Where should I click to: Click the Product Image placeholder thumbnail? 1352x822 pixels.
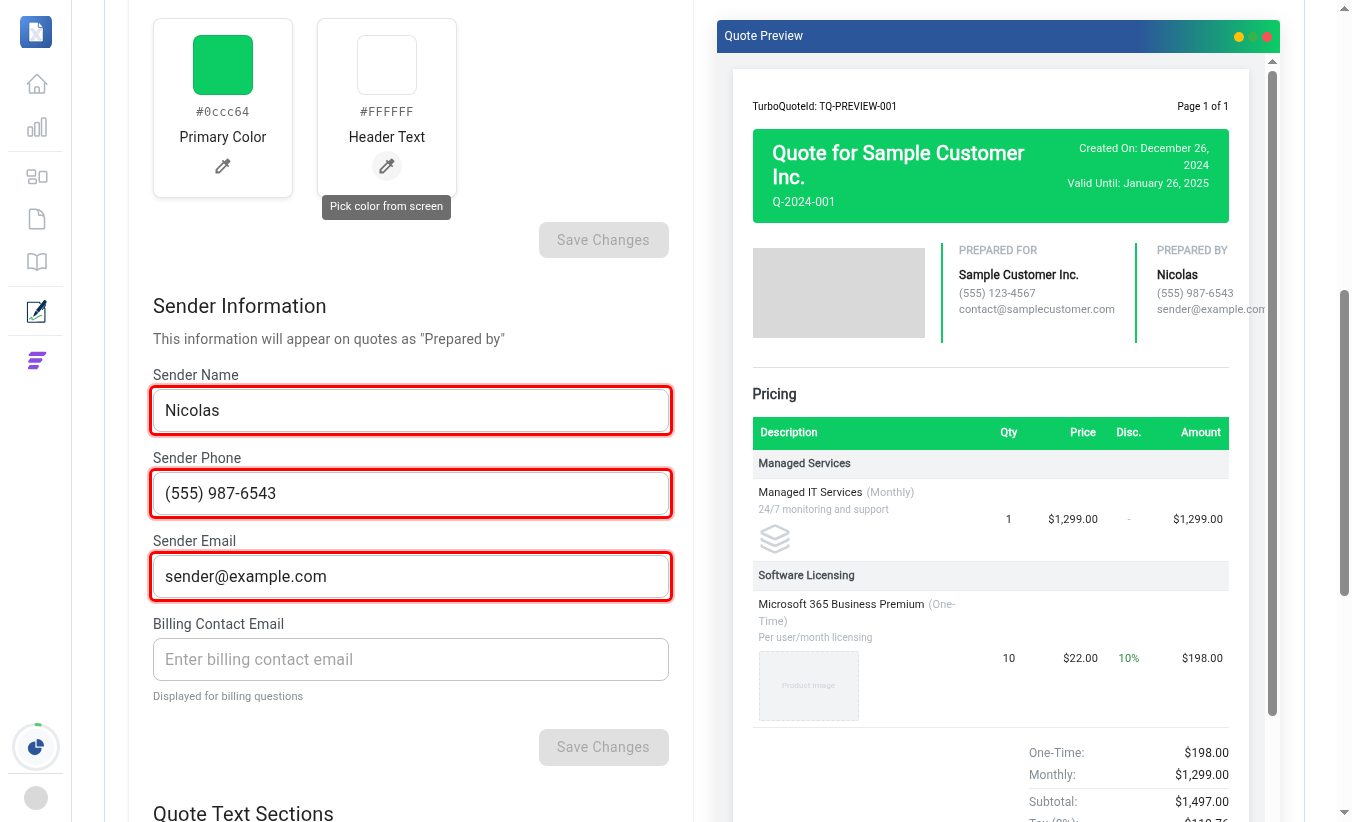pos(809,686)
